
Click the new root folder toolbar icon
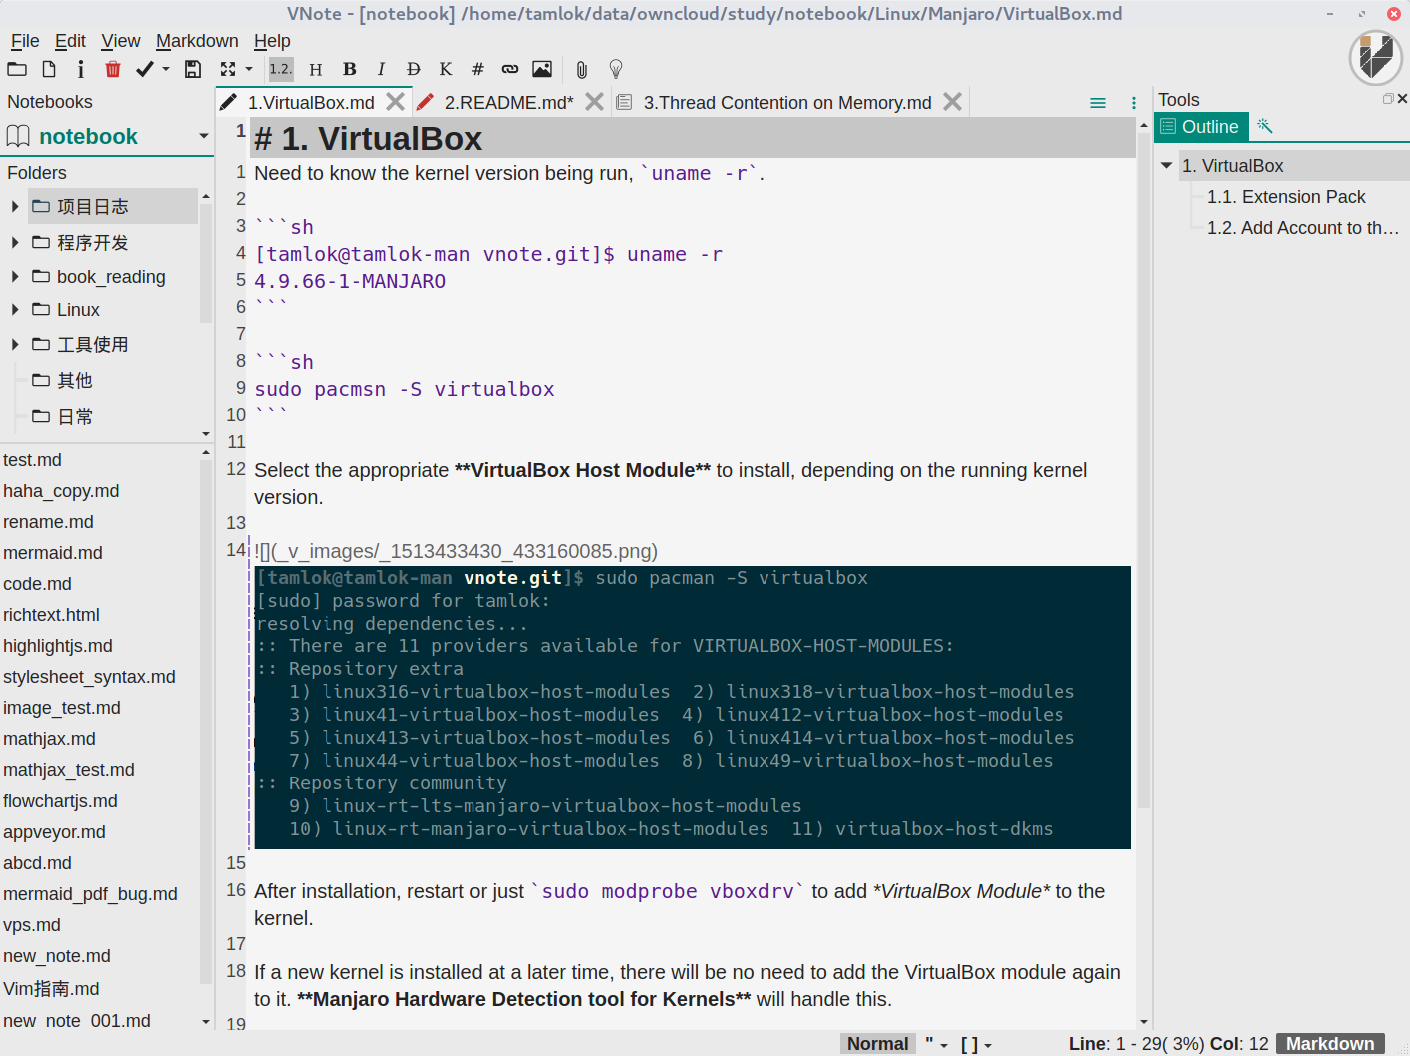tap(17, 69)
